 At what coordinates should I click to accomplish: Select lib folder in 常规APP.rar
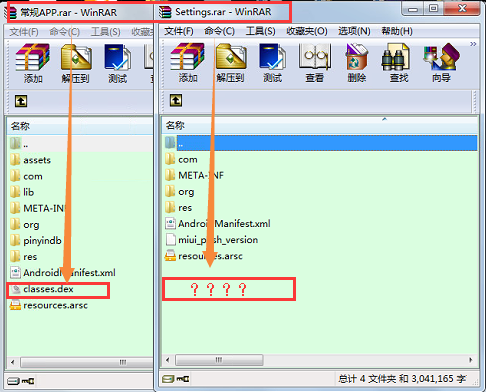pyautogui.click(x=22, y=192)
